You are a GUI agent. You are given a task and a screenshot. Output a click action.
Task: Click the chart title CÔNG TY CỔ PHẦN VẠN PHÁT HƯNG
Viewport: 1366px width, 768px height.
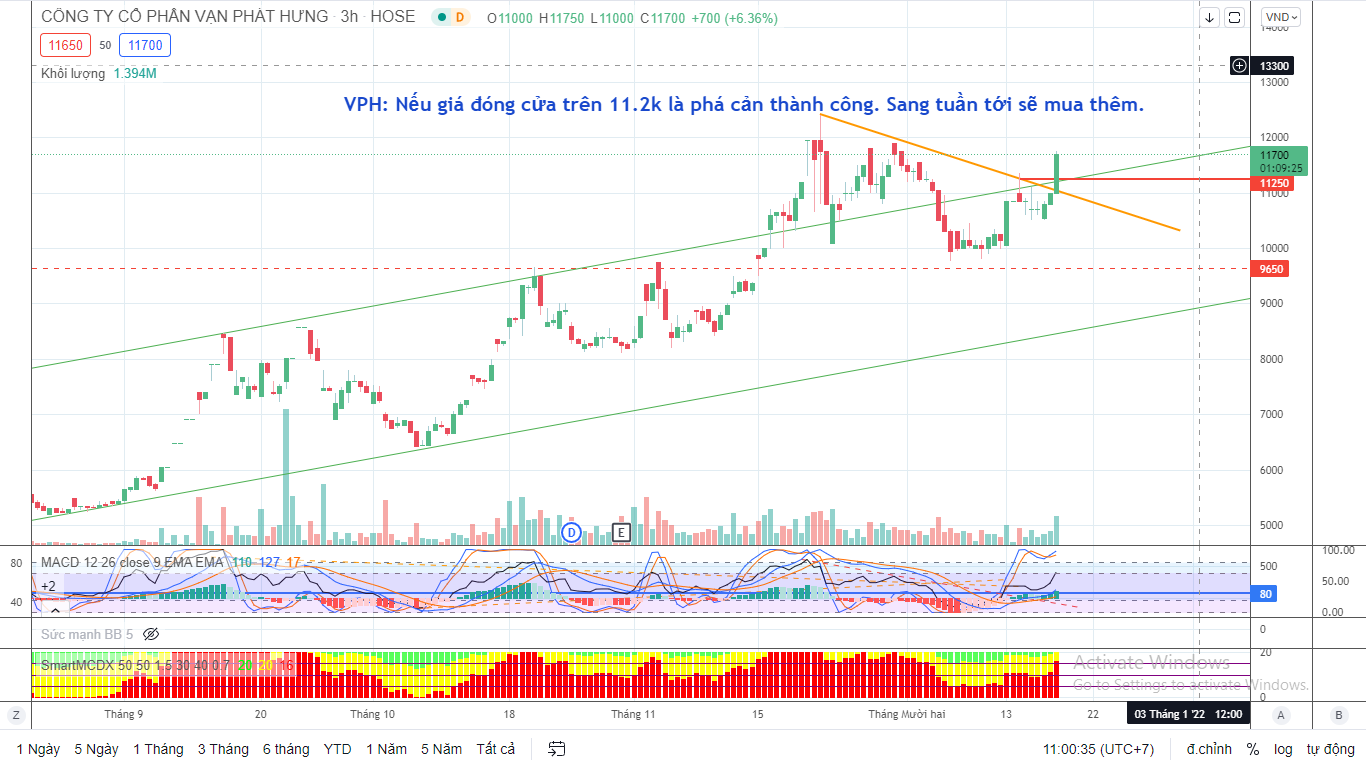tap(184, 17)
